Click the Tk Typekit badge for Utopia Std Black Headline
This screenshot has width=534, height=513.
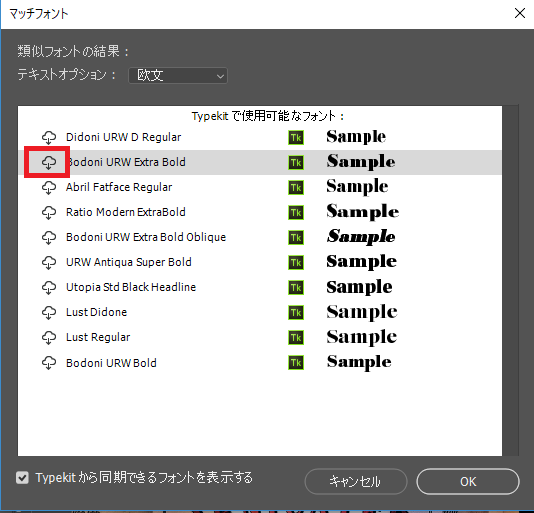click(296, 288)
